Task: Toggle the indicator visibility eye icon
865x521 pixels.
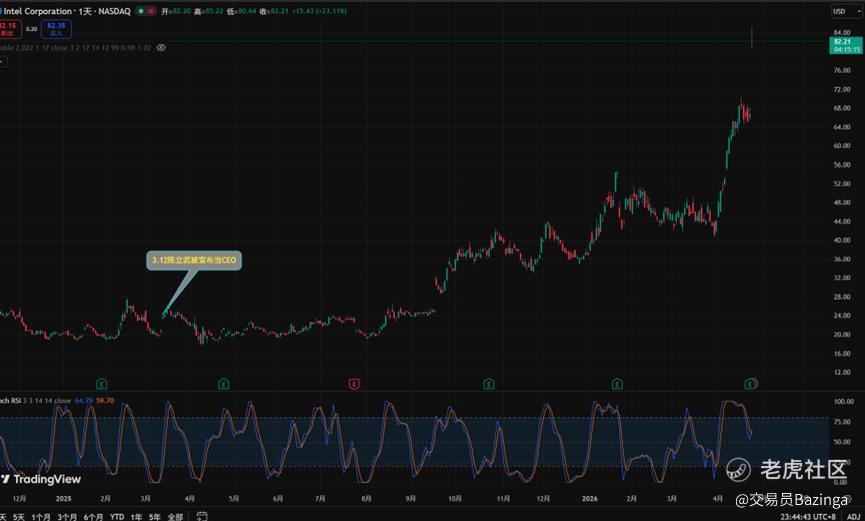Action: coord(161,48)
